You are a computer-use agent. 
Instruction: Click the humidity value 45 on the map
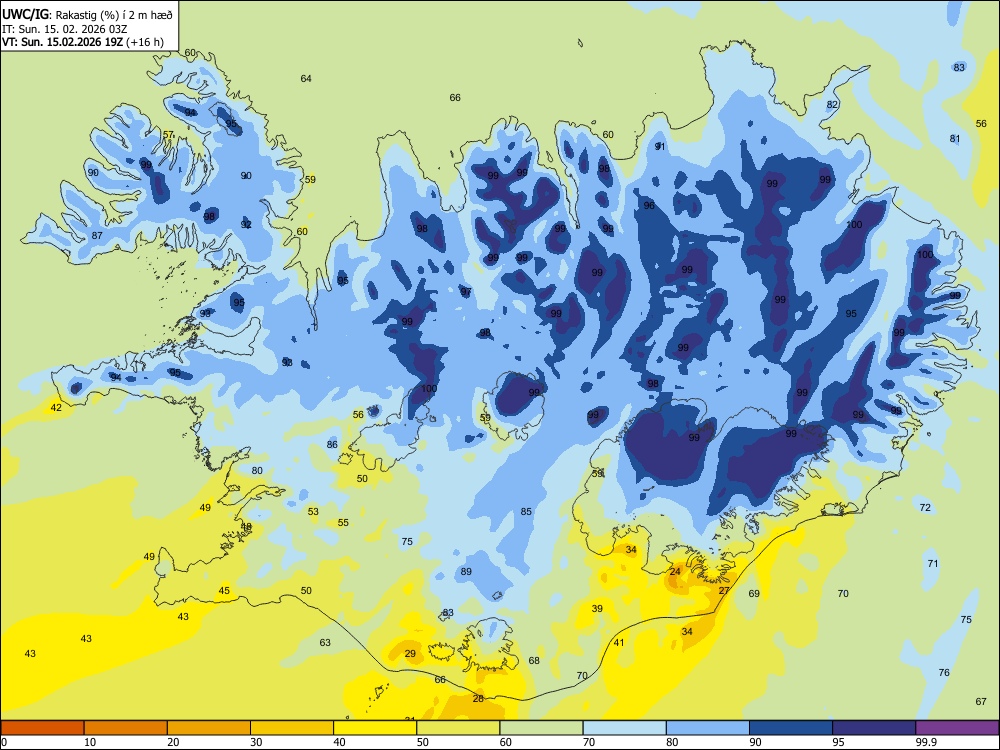click(x=224, y=591)
